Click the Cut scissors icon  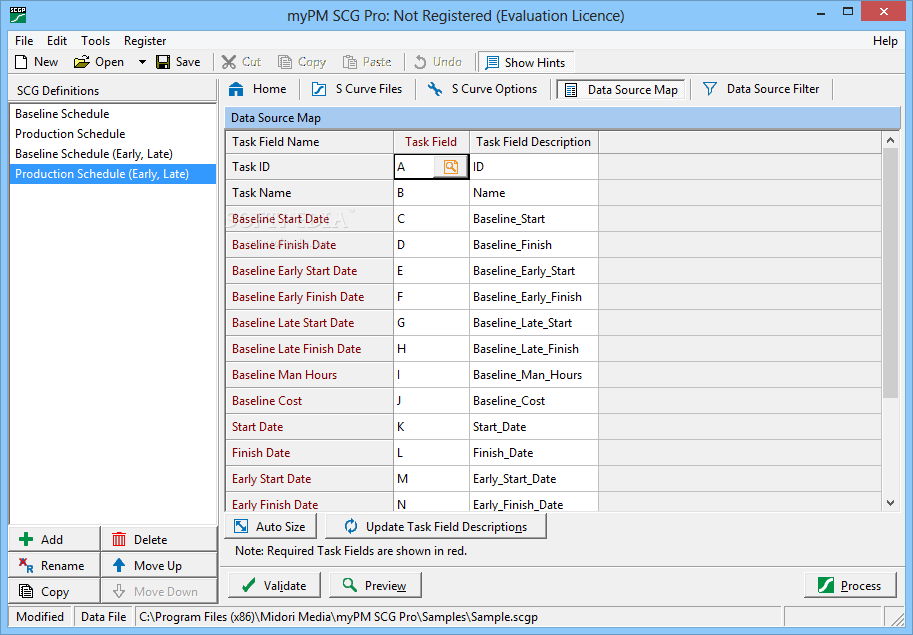pos(229,62)
